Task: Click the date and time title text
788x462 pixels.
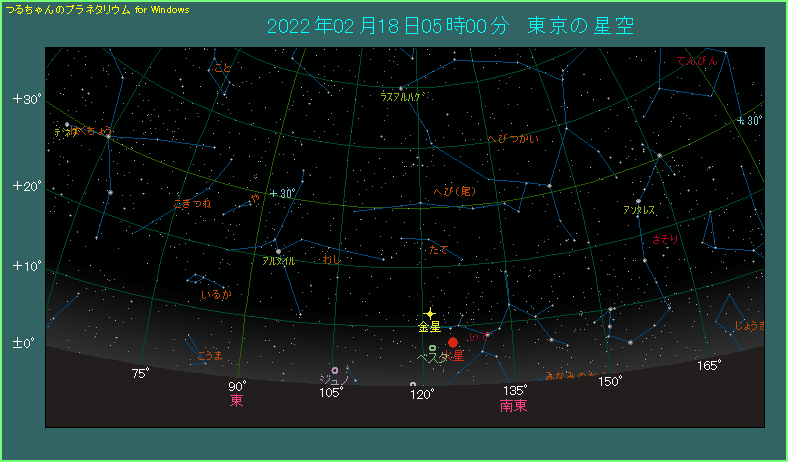Action: pyautogui.click(x=450, y=26)
